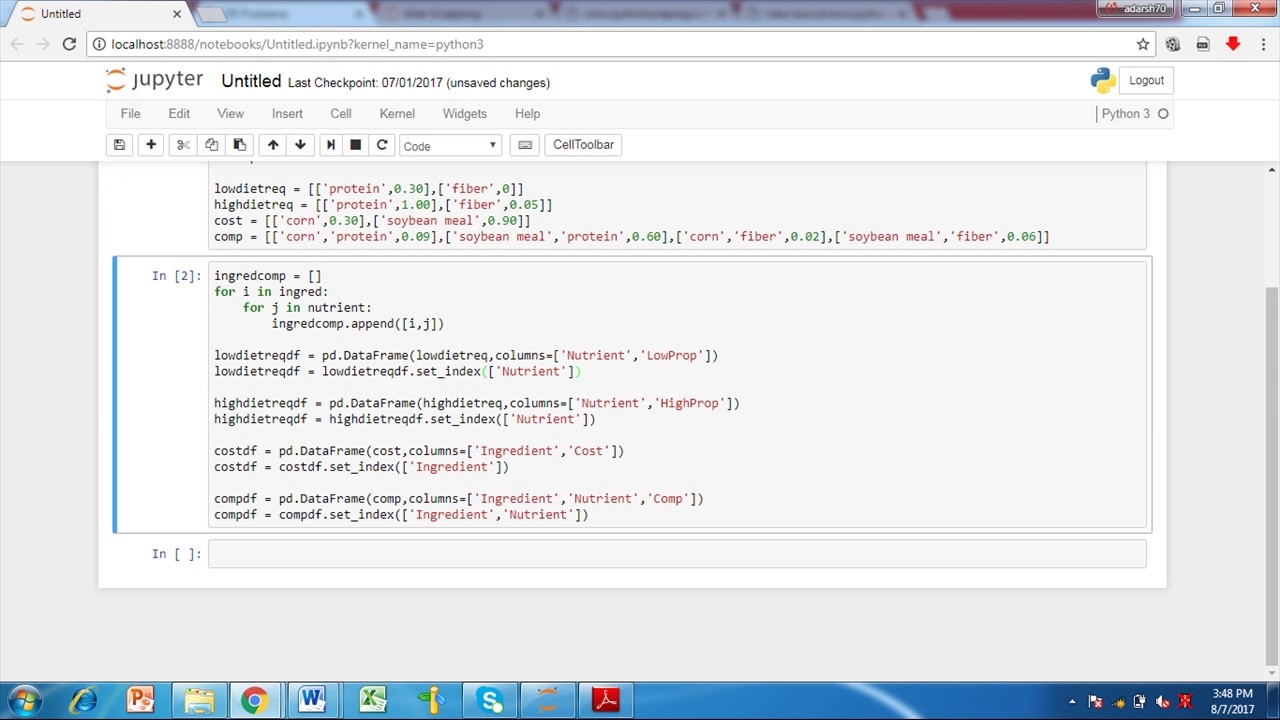Click the clock in system tray

tap(1232, 701)
